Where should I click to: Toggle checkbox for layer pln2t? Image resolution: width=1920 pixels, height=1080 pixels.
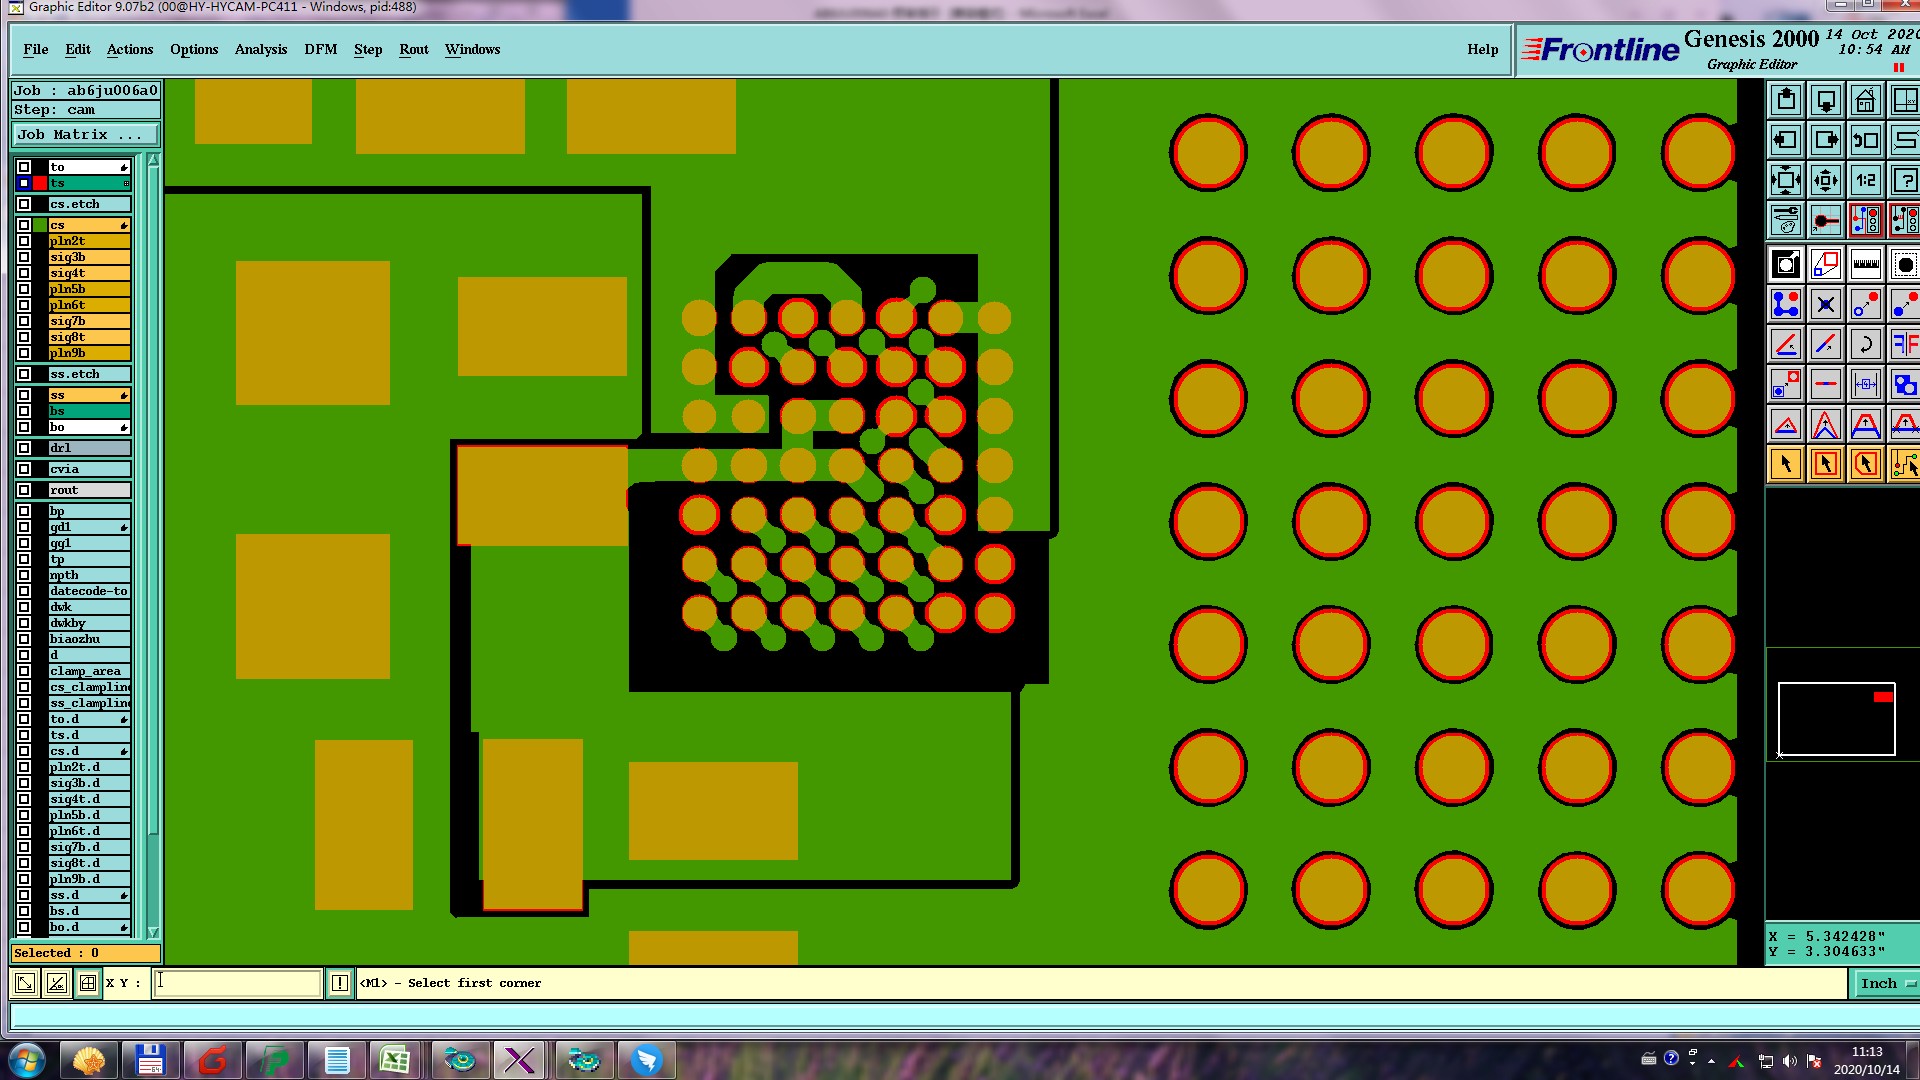[x=24, y=241]
